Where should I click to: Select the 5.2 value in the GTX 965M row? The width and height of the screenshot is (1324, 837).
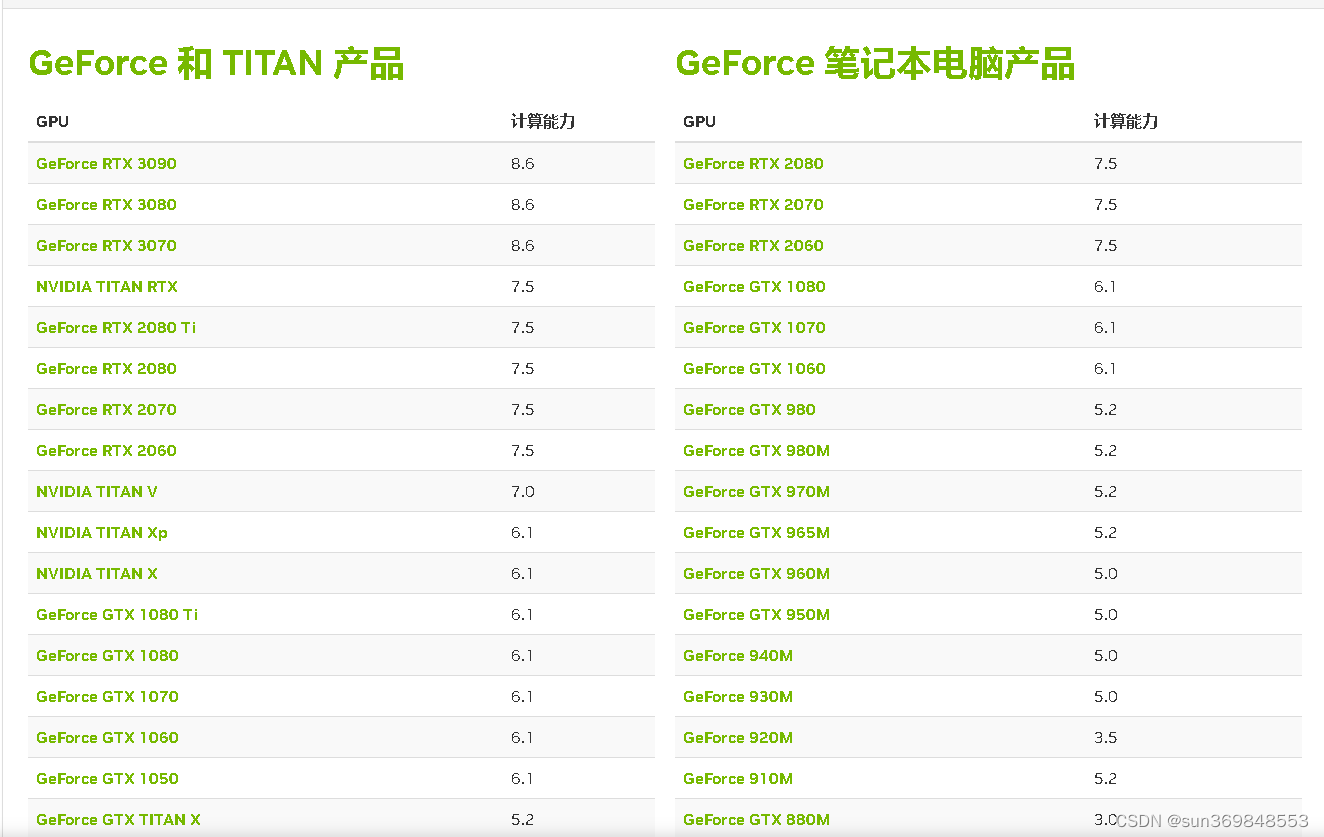(x=1105, y=532)
